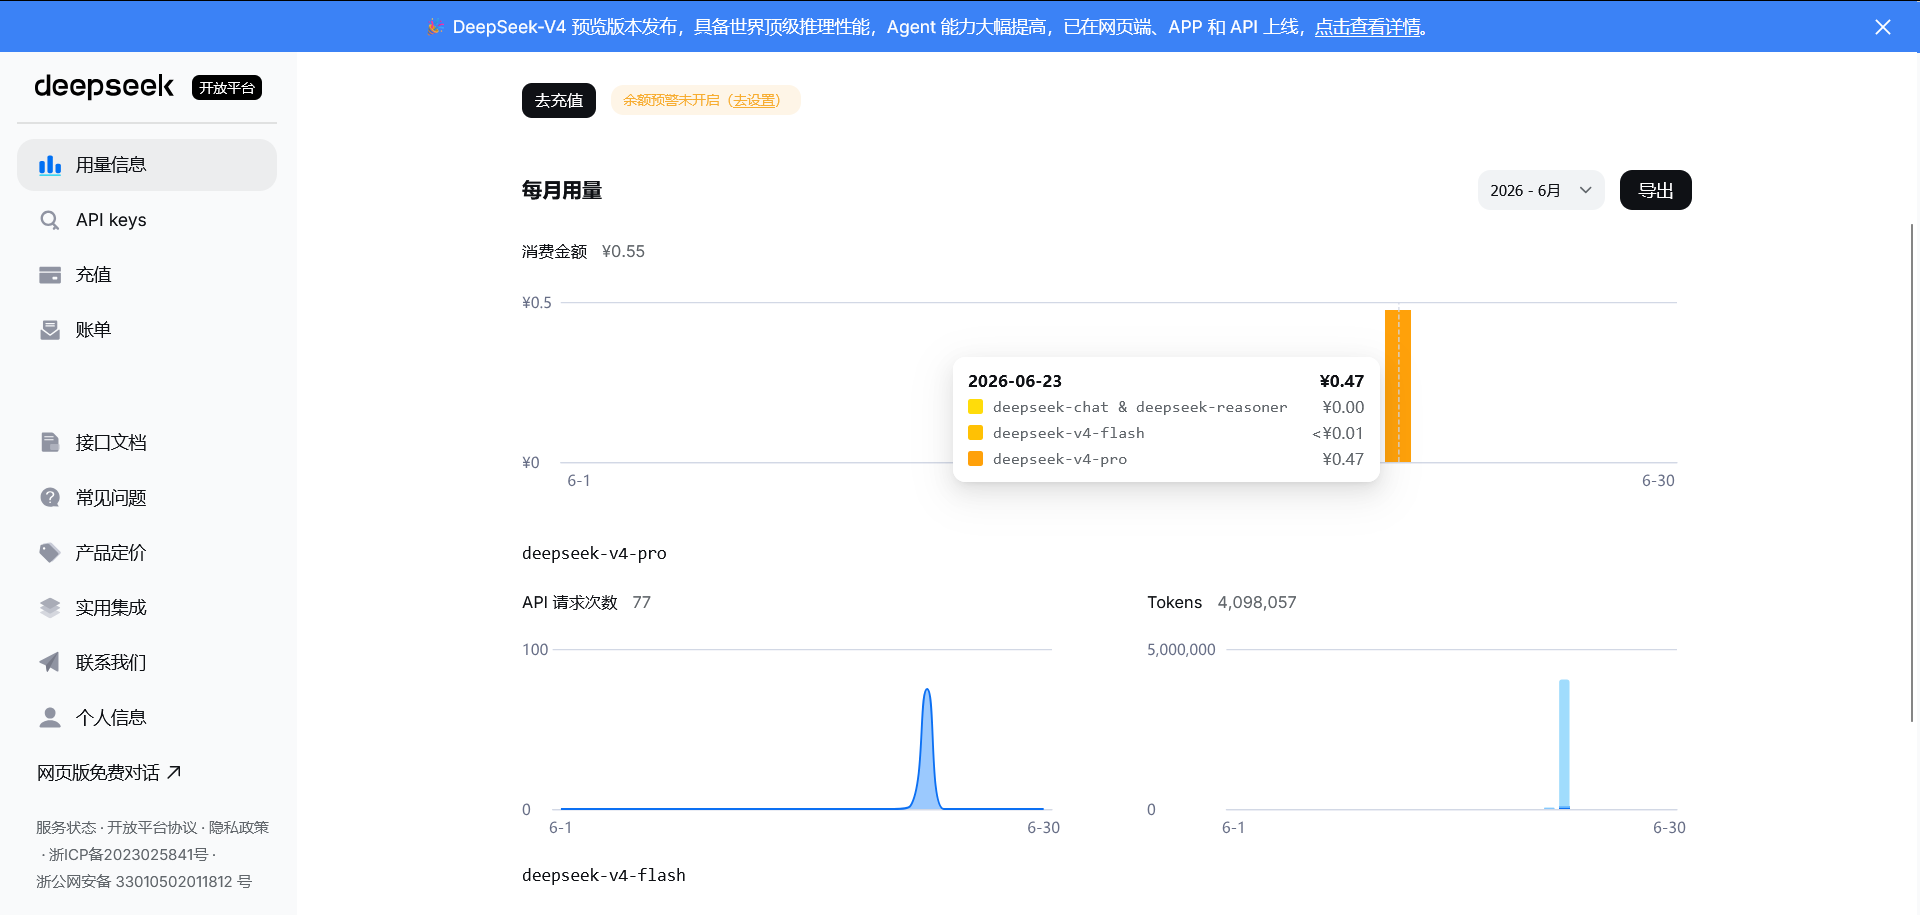Click the deepseek-v4-flash section title

604,875
